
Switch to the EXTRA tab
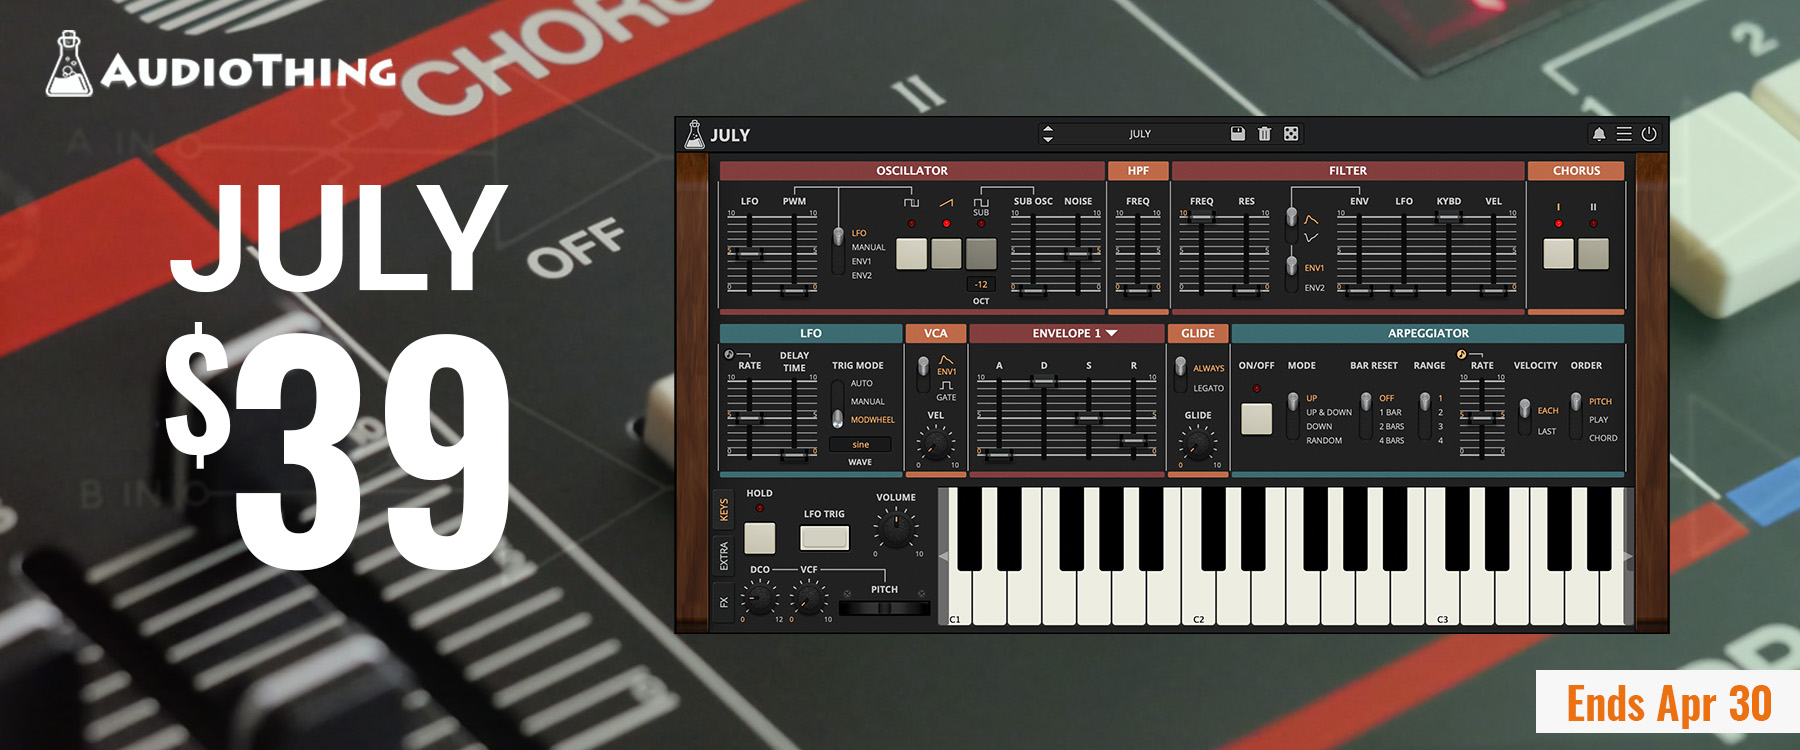coord(724,556)
